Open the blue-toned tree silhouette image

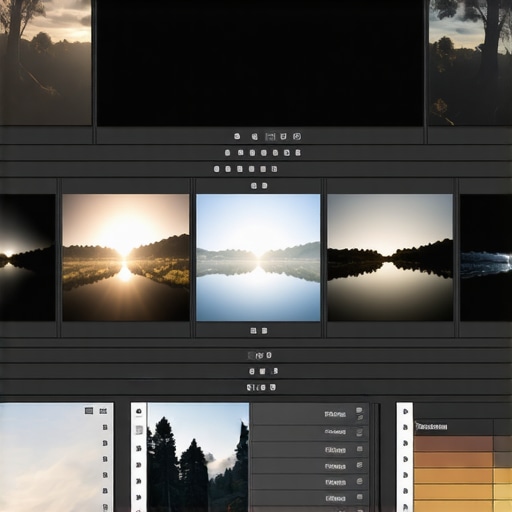click(x=470, y=62)
